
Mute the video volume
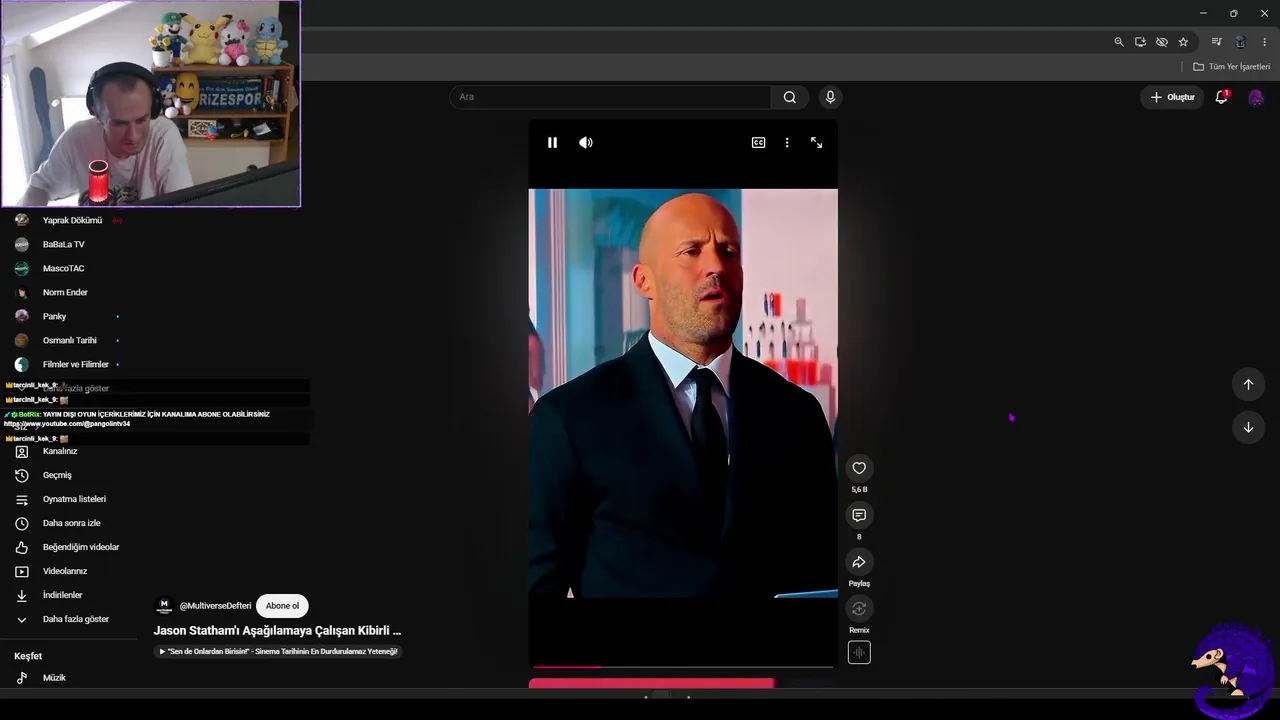pyautogui.click(x=586, y=143)
